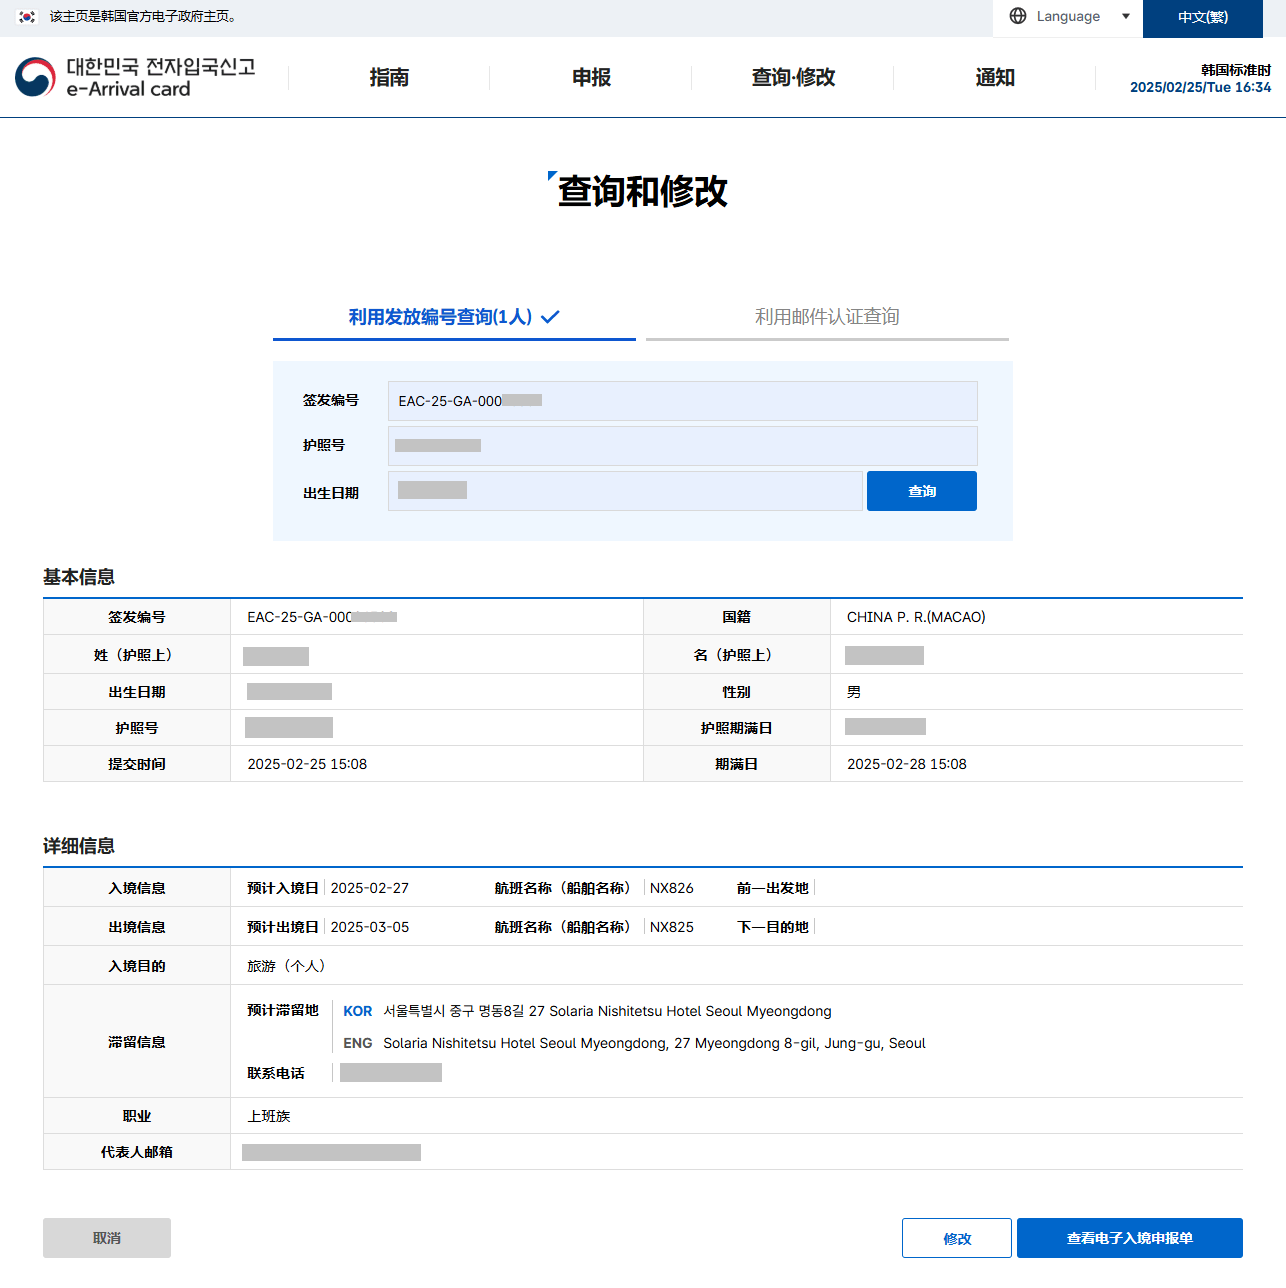Click the entry date 2025-02-27
Screen dimensions: 1286x1288
pyautogui.click(x=370, y=888)
